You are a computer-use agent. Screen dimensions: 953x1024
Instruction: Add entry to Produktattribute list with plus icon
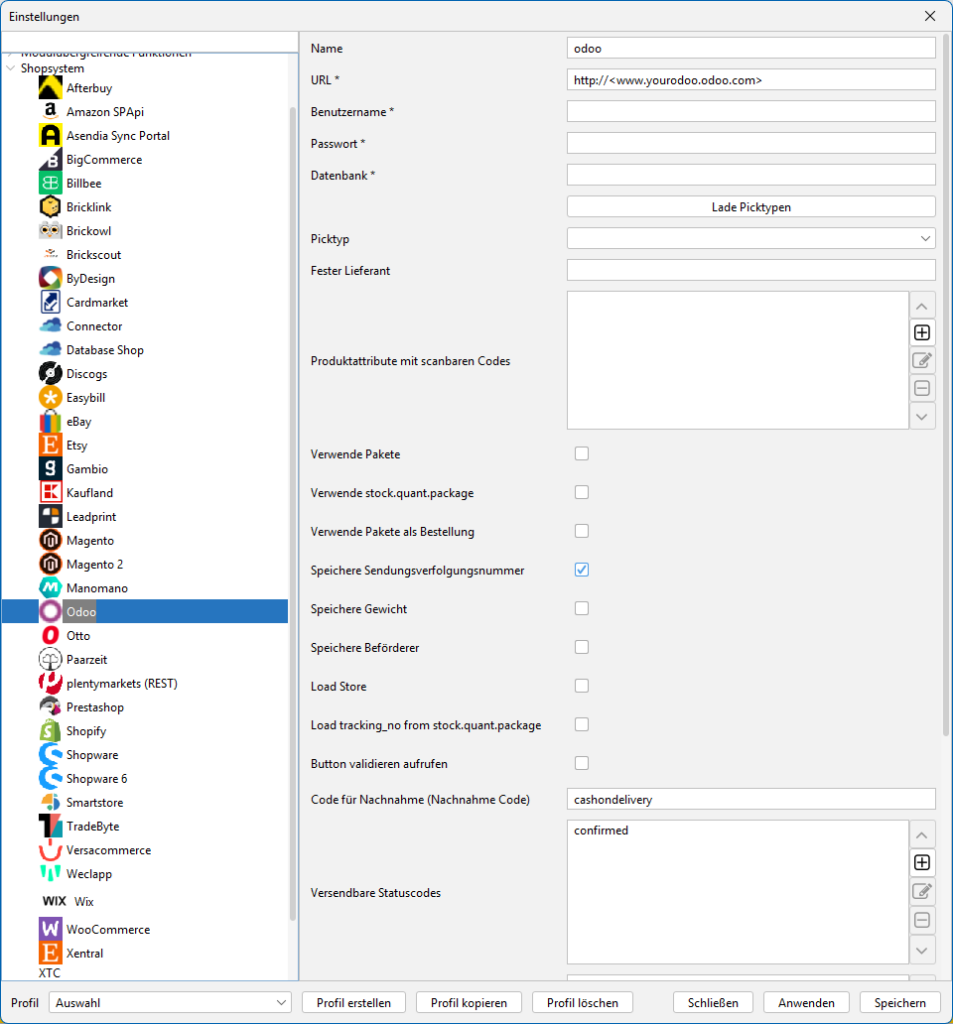tap(922, 333)
